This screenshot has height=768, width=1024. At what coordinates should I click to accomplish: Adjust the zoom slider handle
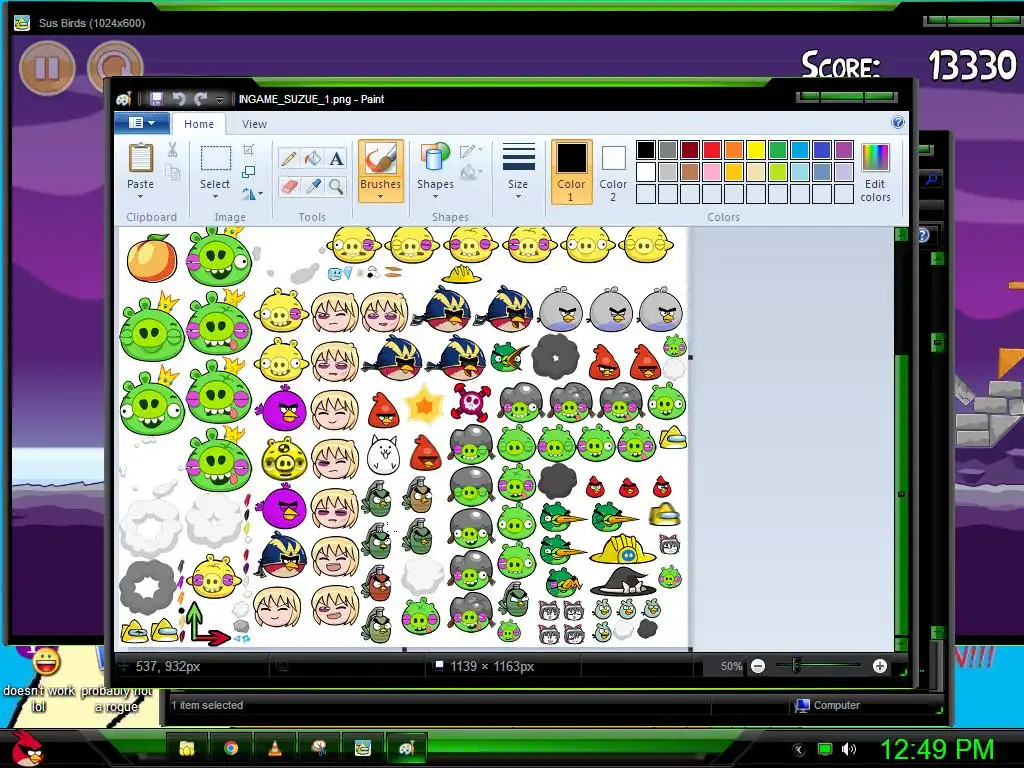795,666
